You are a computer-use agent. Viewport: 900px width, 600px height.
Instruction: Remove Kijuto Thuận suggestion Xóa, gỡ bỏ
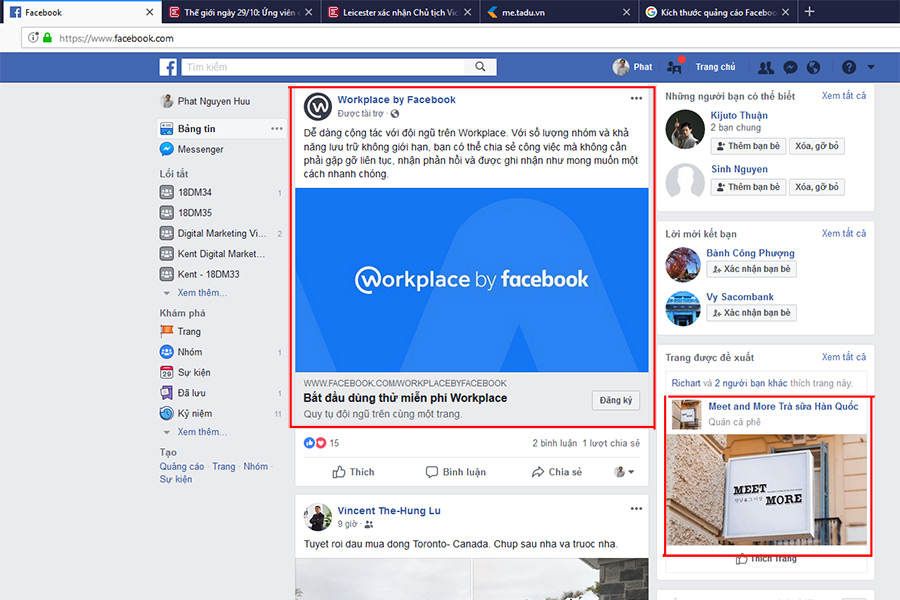tap(817, 146)
